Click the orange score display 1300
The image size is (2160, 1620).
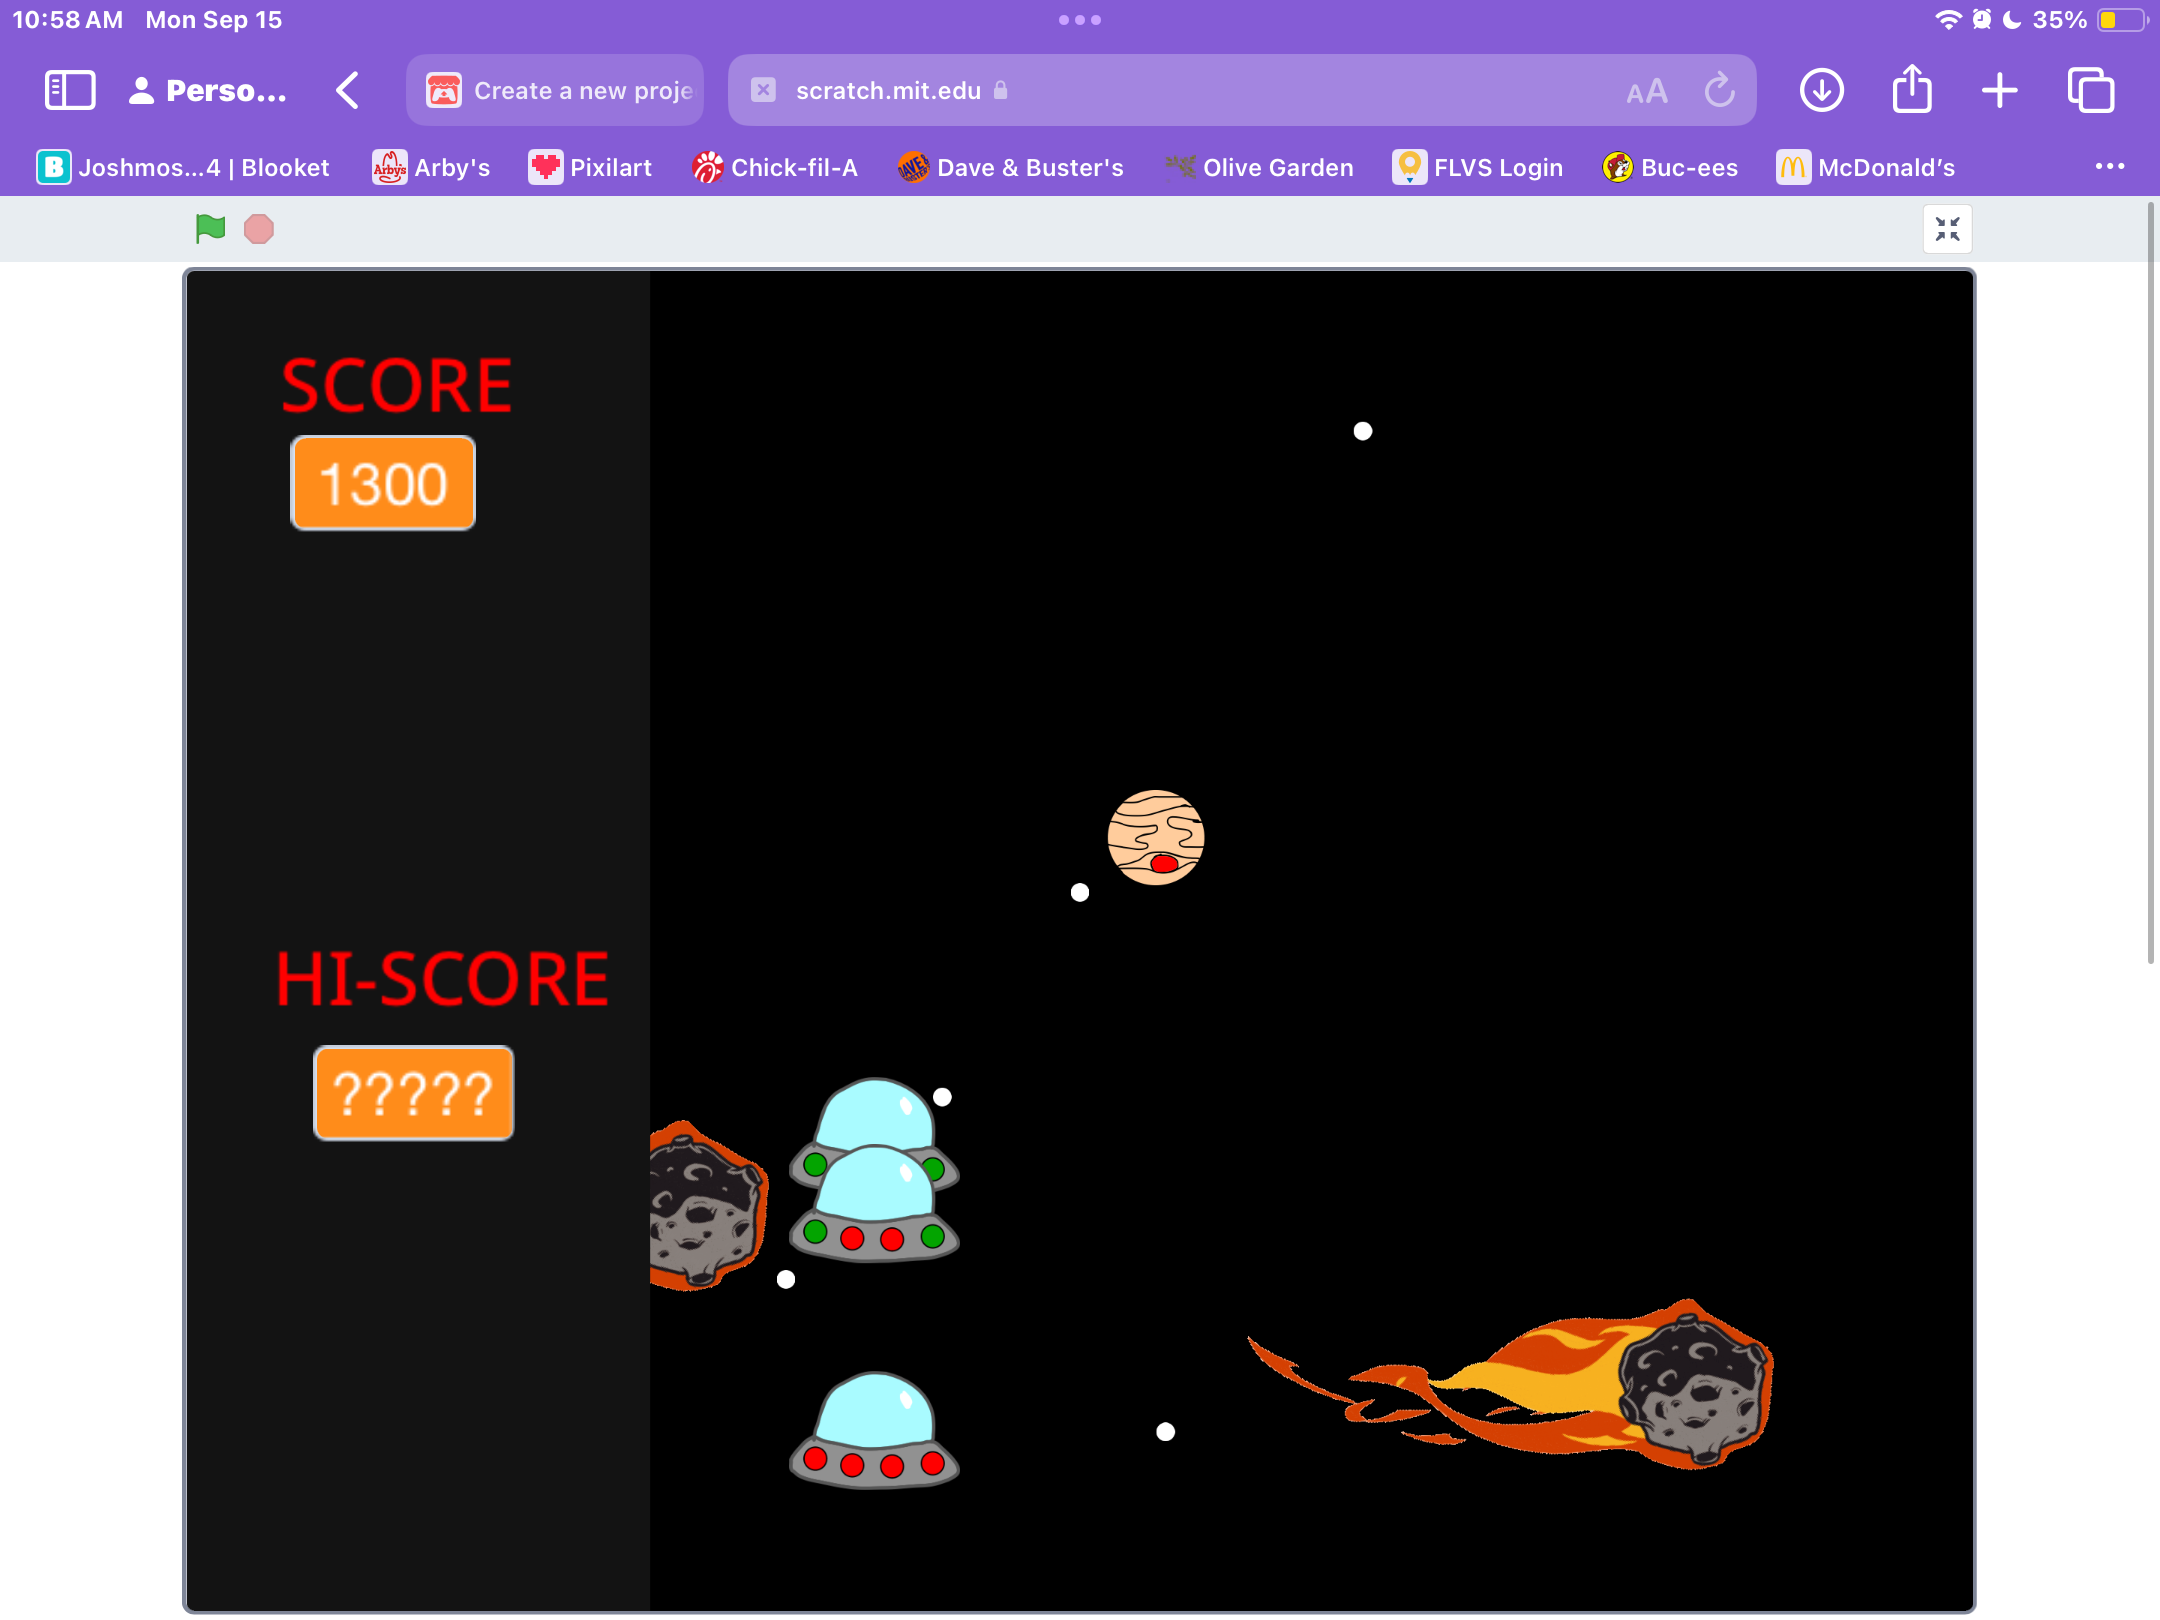tap(383, 484)
